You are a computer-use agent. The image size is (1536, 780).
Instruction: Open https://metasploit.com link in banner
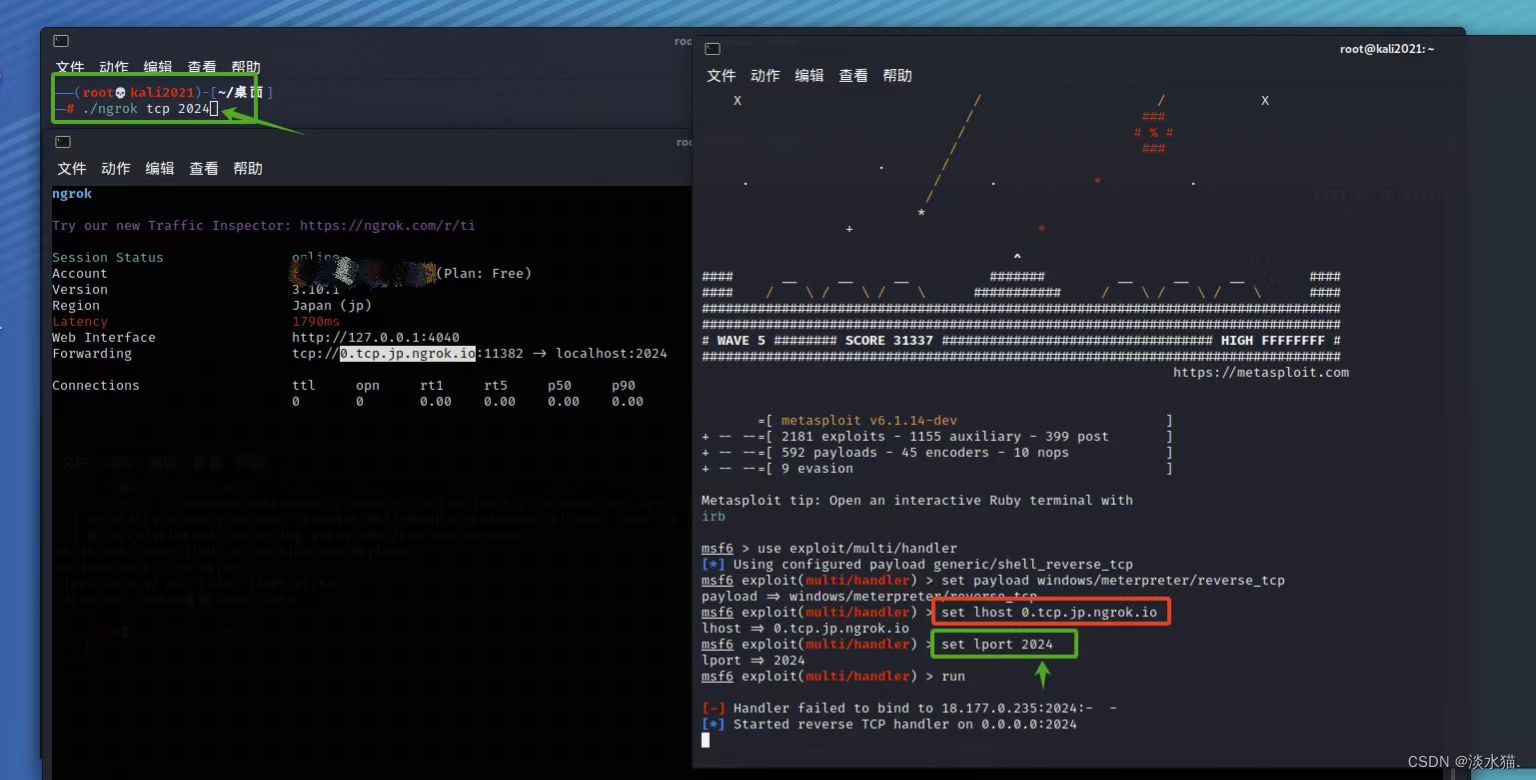pyautogui.click(x=1261, y=372)
